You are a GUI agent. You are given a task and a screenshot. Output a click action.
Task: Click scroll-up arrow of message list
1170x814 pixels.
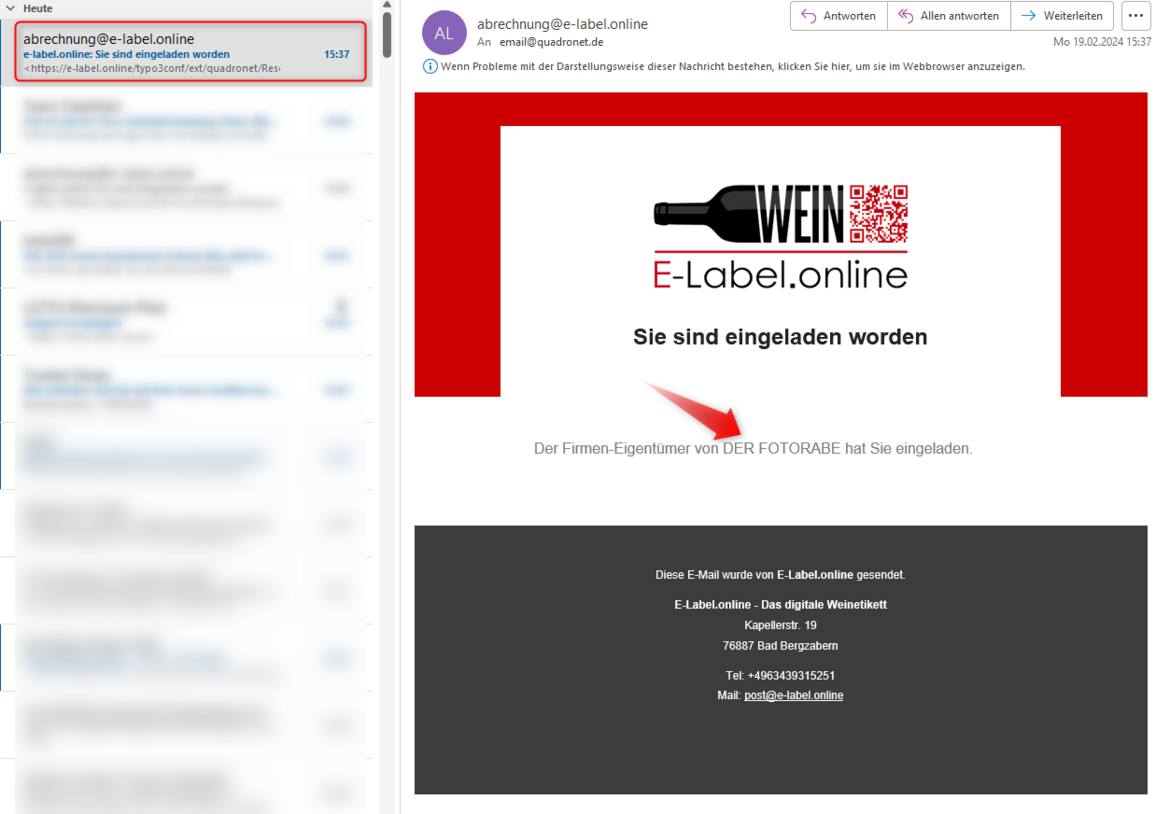coord(387,5)
